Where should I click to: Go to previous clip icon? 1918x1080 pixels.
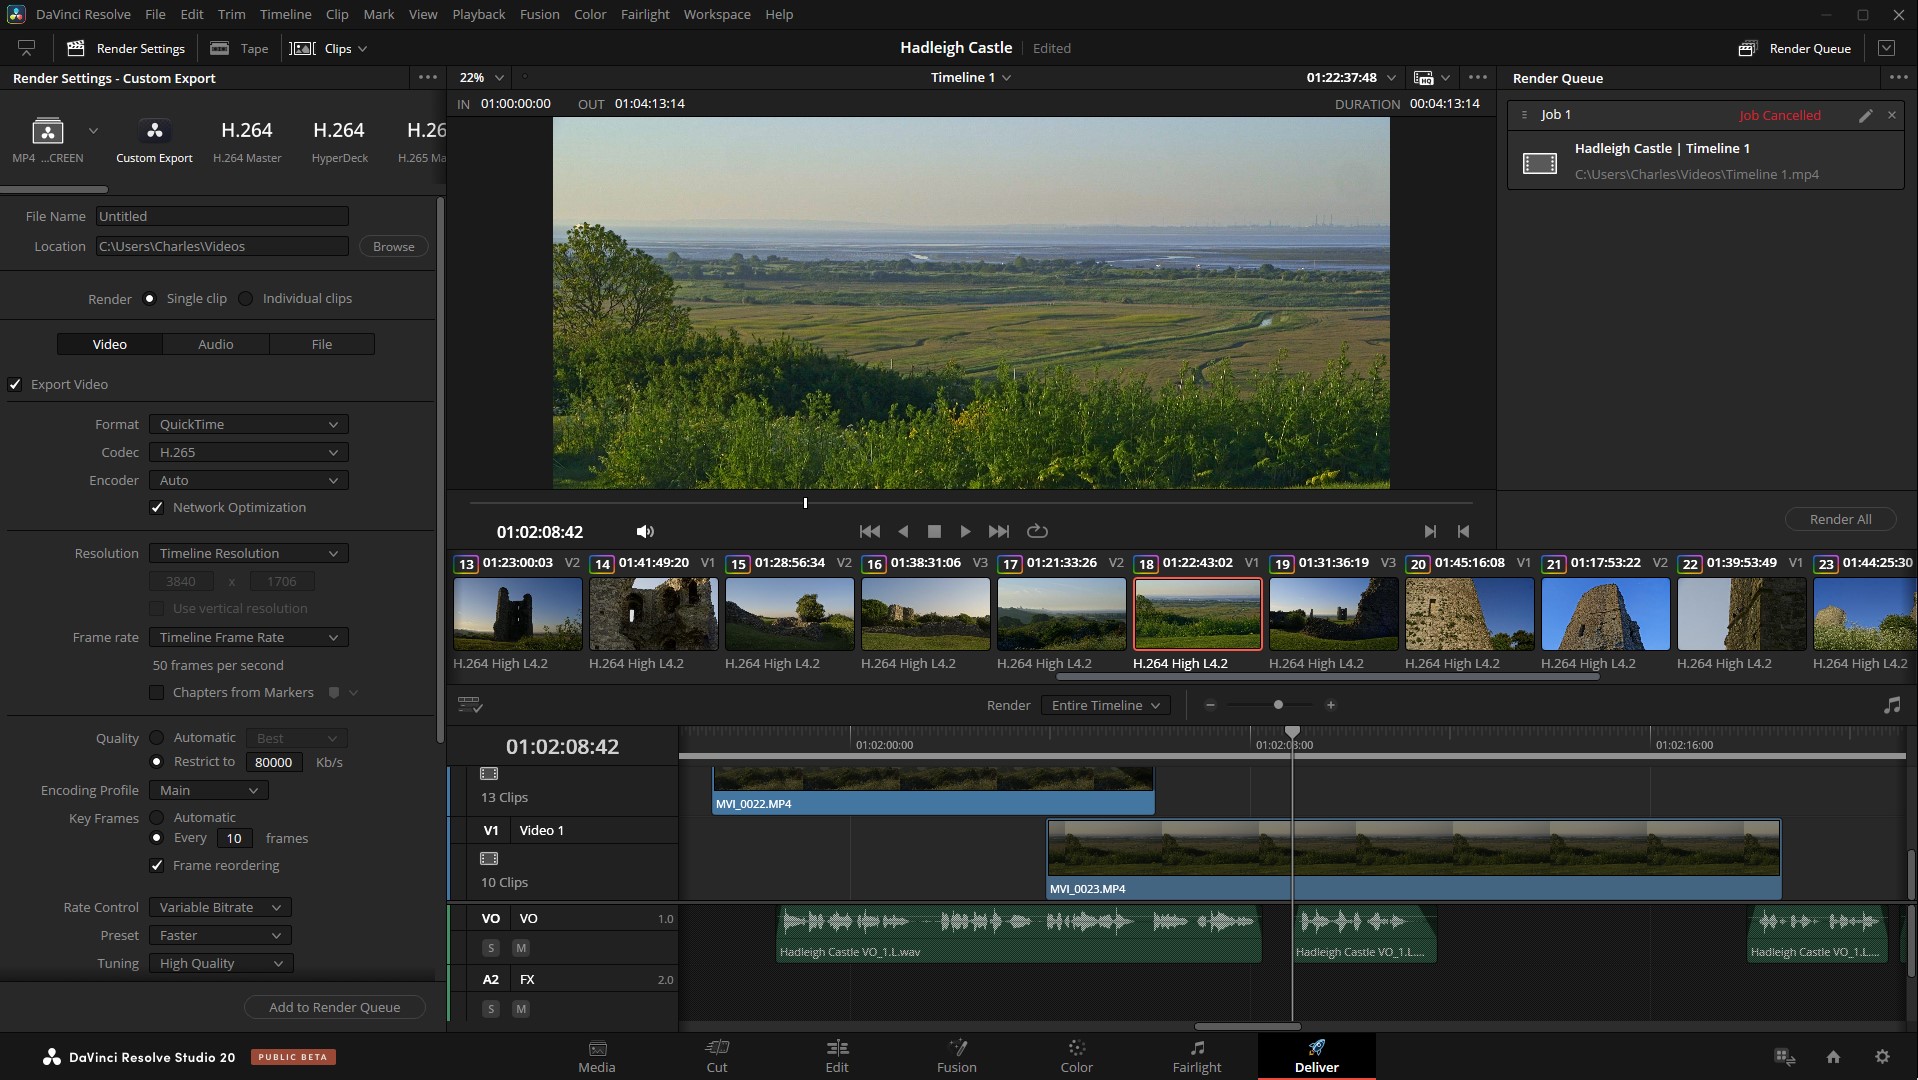point(1463,531)
